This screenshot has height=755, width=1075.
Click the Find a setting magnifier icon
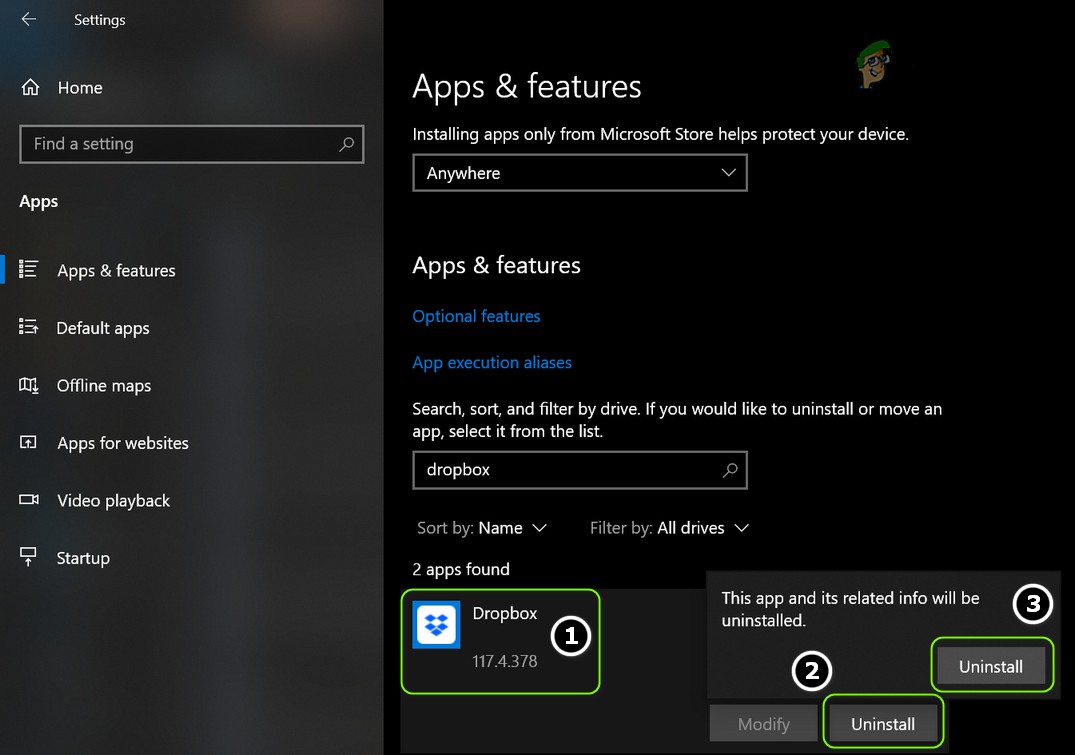(x=347, y=144)
